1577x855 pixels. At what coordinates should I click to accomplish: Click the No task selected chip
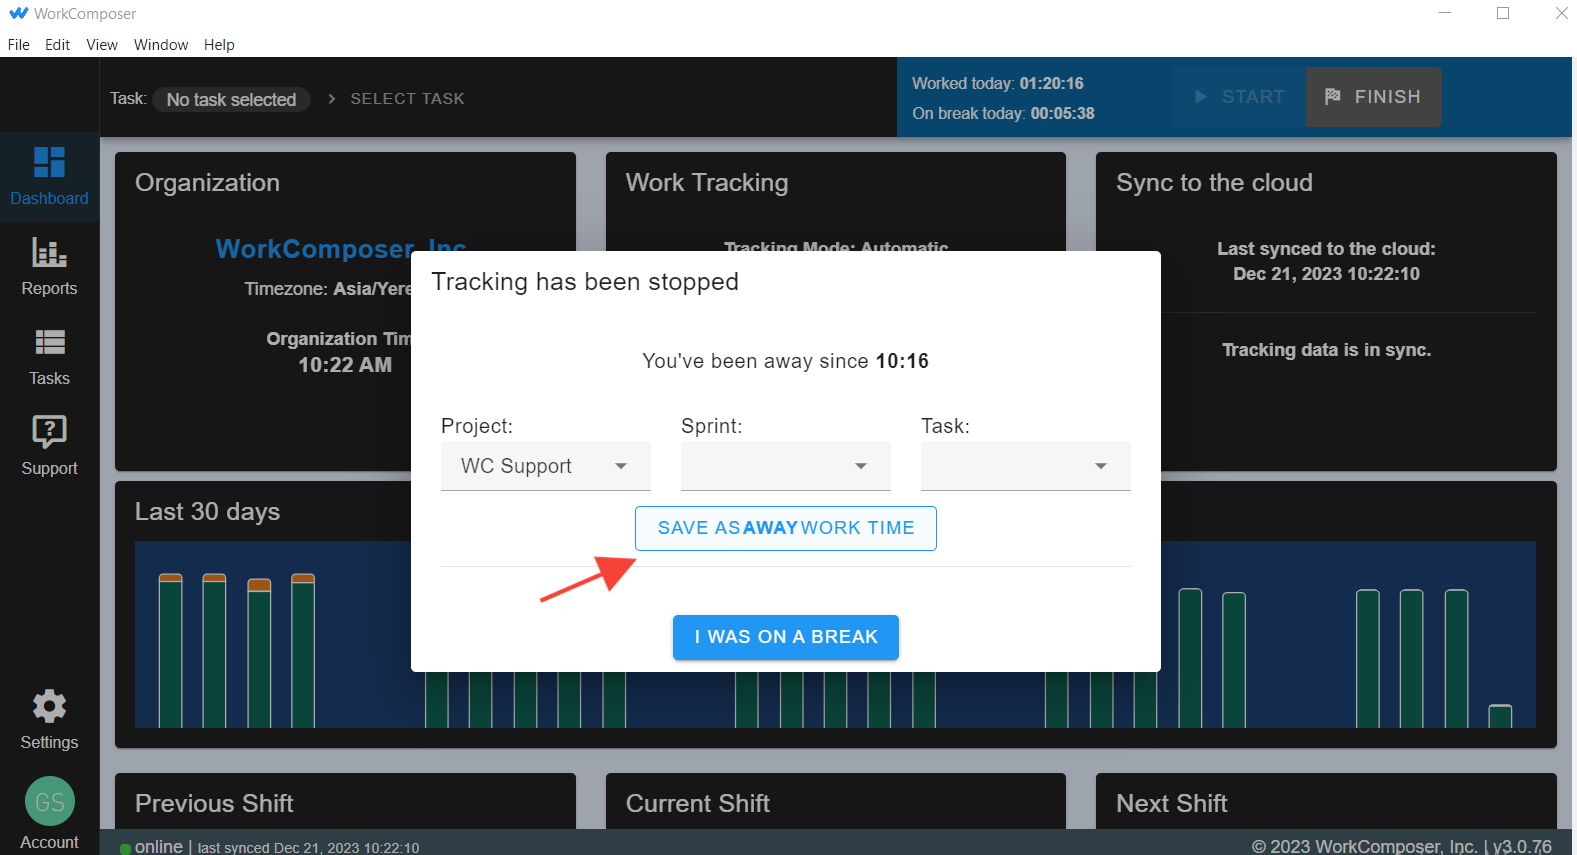tap(231, 99)
